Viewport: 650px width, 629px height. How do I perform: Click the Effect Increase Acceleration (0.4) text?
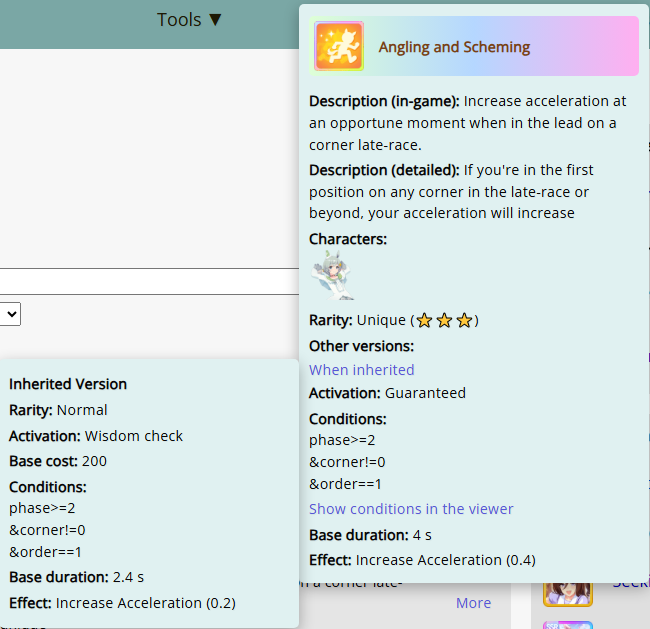tap(422, 560)
